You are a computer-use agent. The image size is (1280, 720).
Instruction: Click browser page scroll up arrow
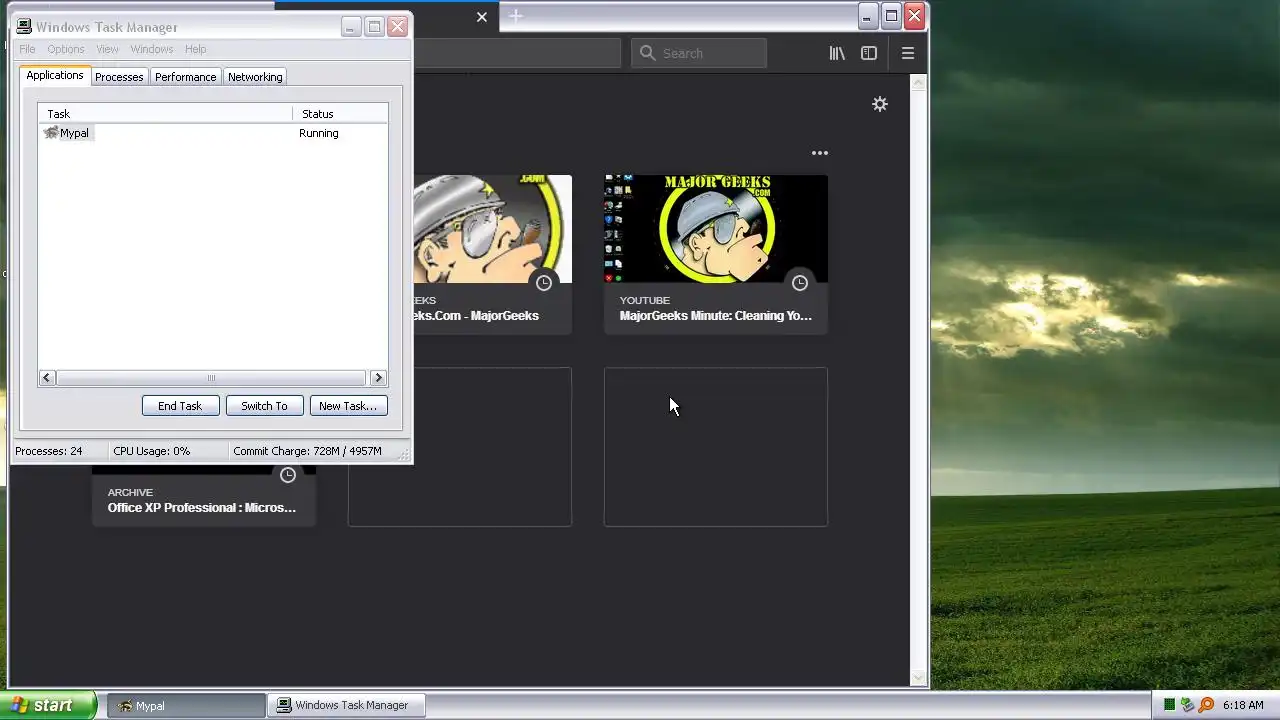919,83
